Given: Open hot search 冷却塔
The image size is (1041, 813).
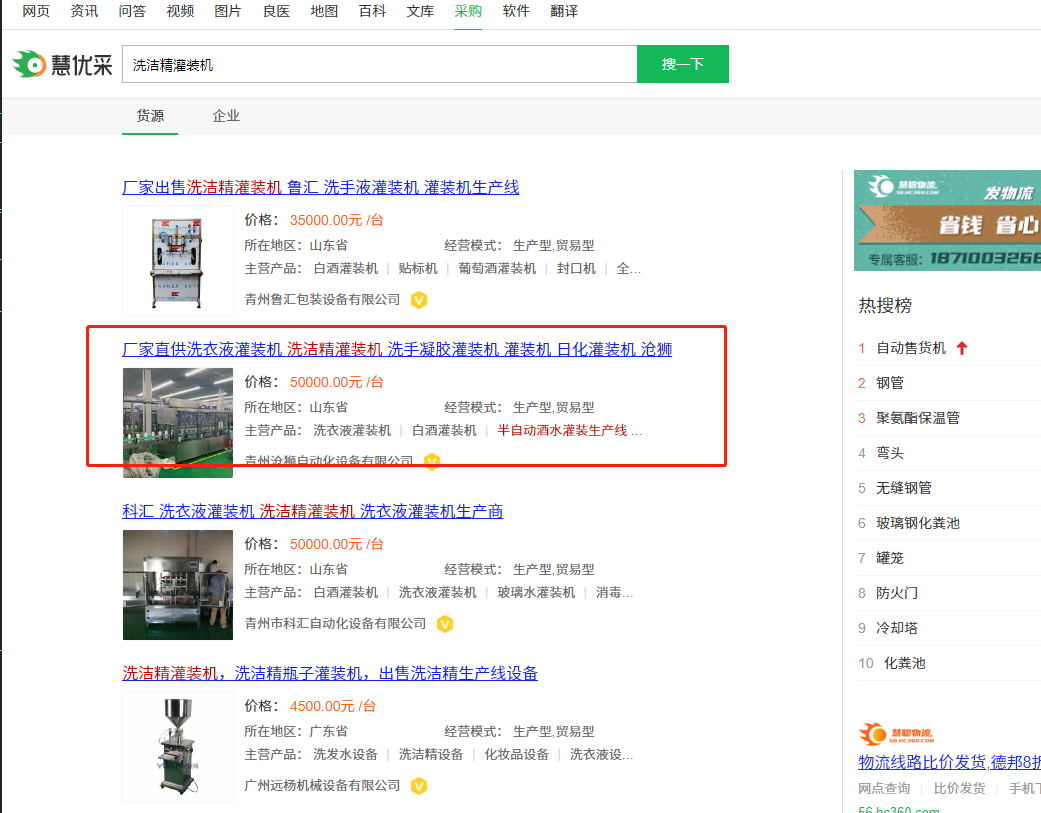Looking at the screenshot, I should [x=897, y=628].
